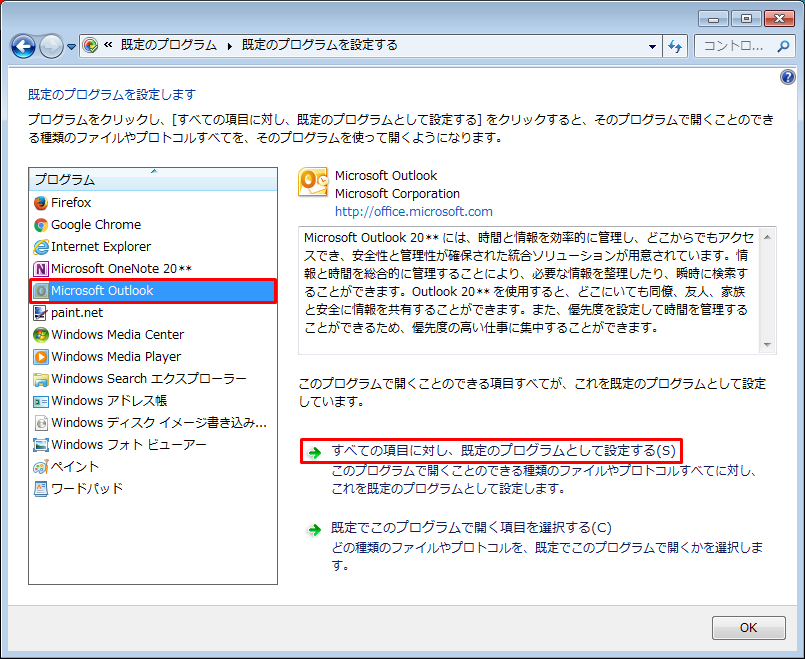This screenshot has height=659, width=805.
Task: Click the Microsoft Outlook icon in list
Action: (x=41, y=291)
